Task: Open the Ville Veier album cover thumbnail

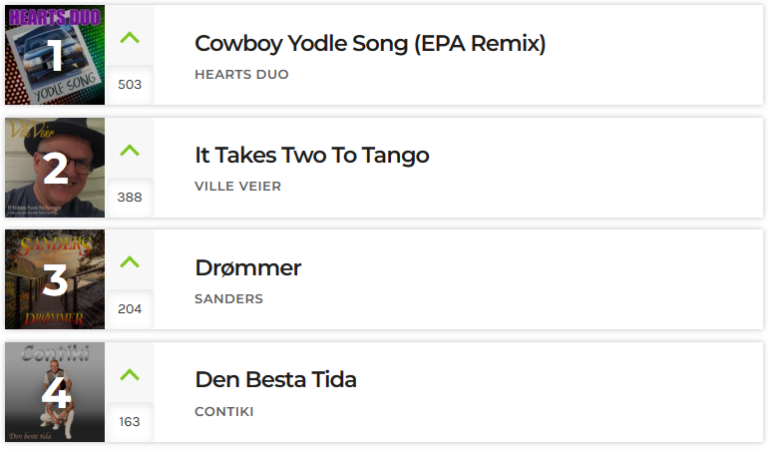Action: (55, 168)
